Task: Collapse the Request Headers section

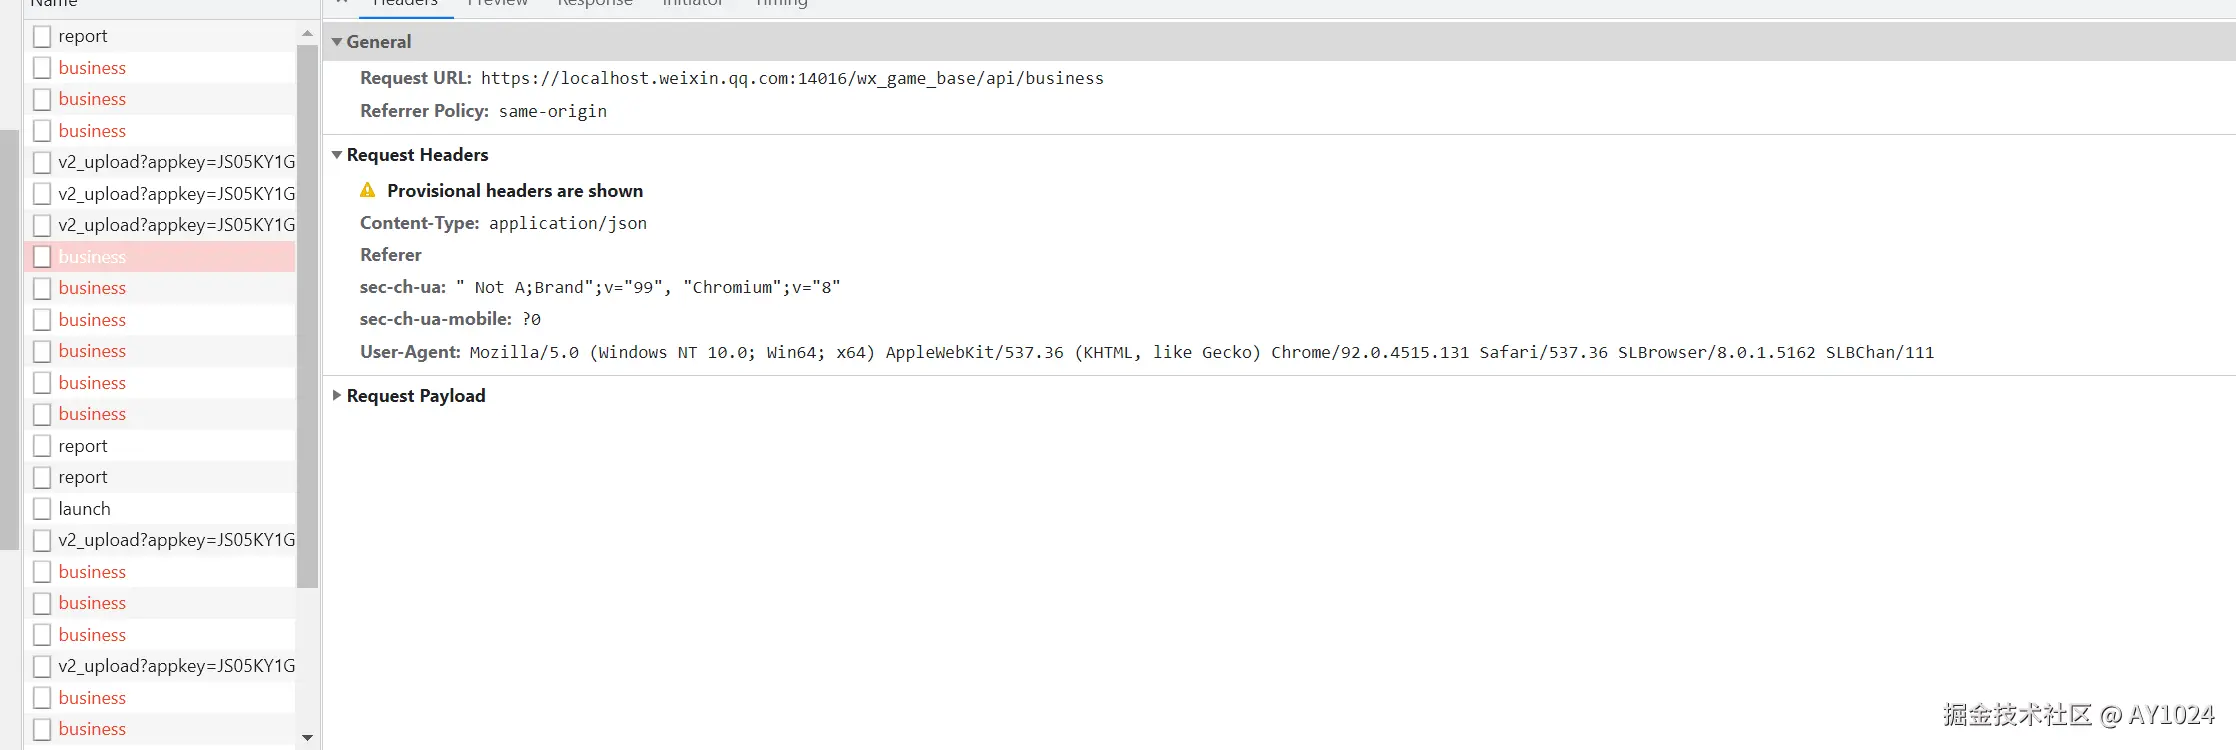Action: point(337,155)
